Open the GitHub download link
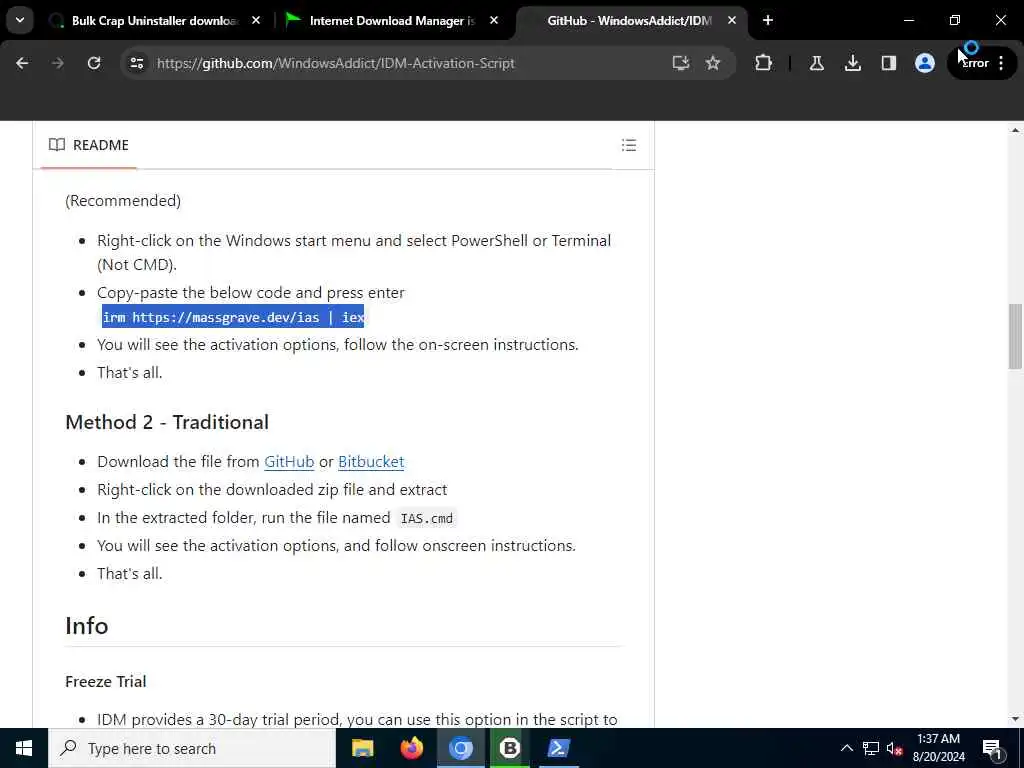The image size is (1024, 768). (289, 462)
